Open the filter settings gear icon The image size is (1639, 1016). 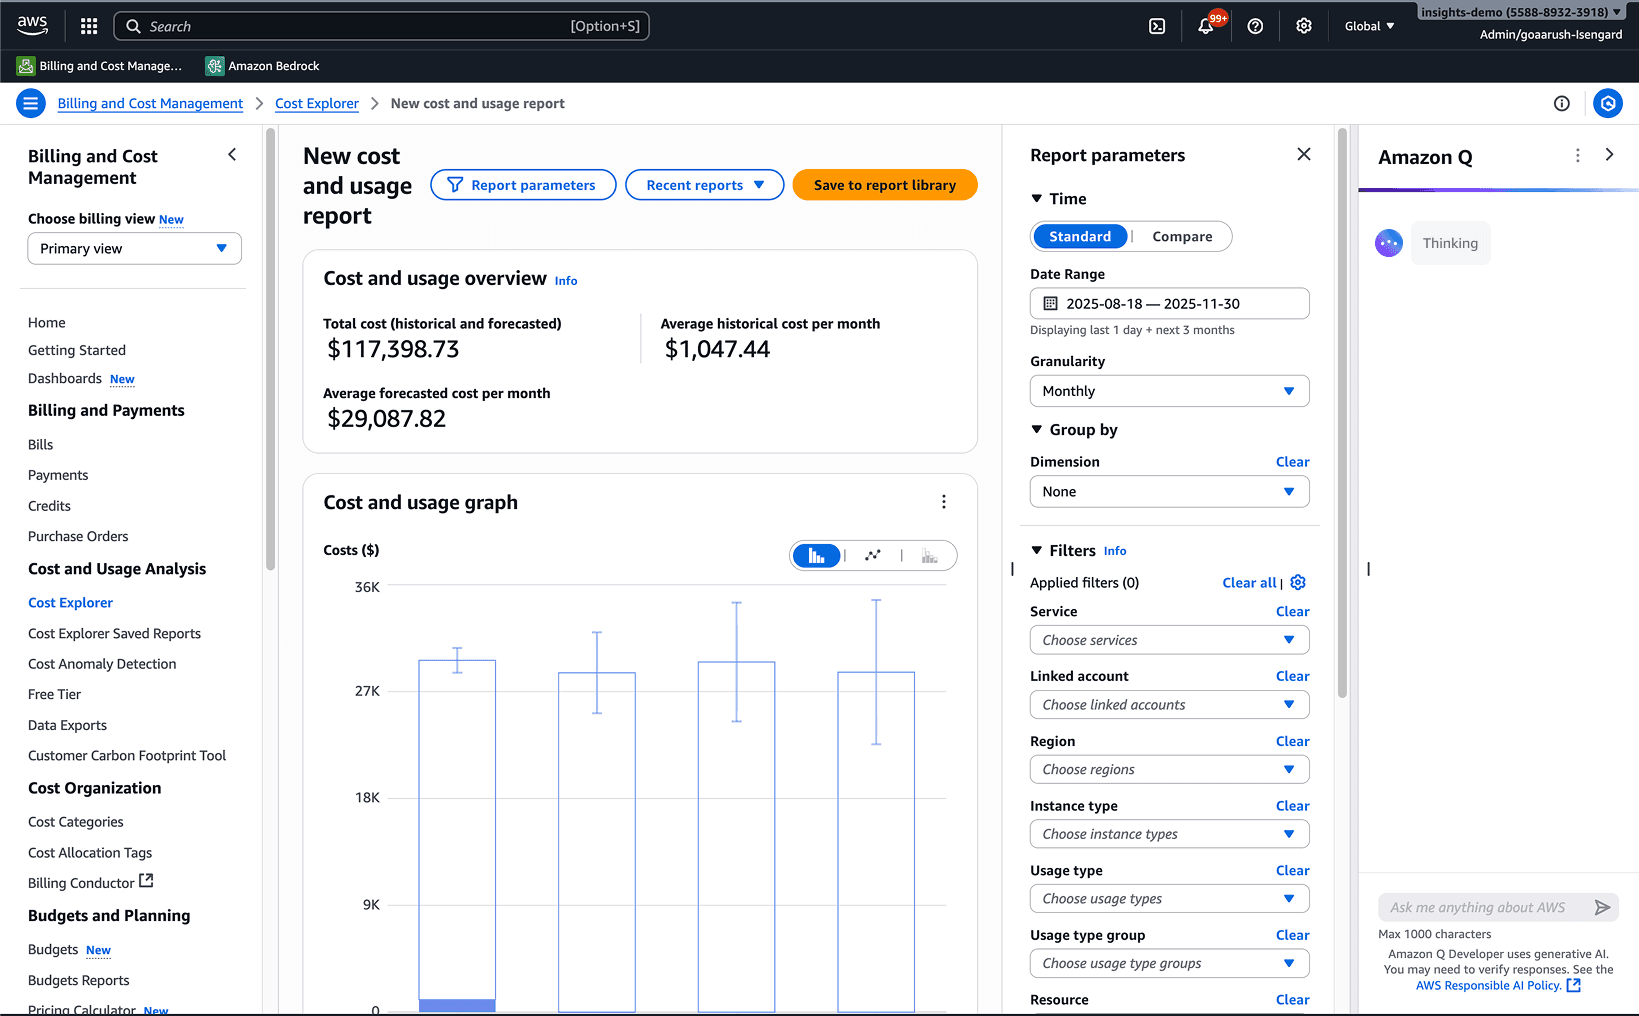pos(1298,582)
